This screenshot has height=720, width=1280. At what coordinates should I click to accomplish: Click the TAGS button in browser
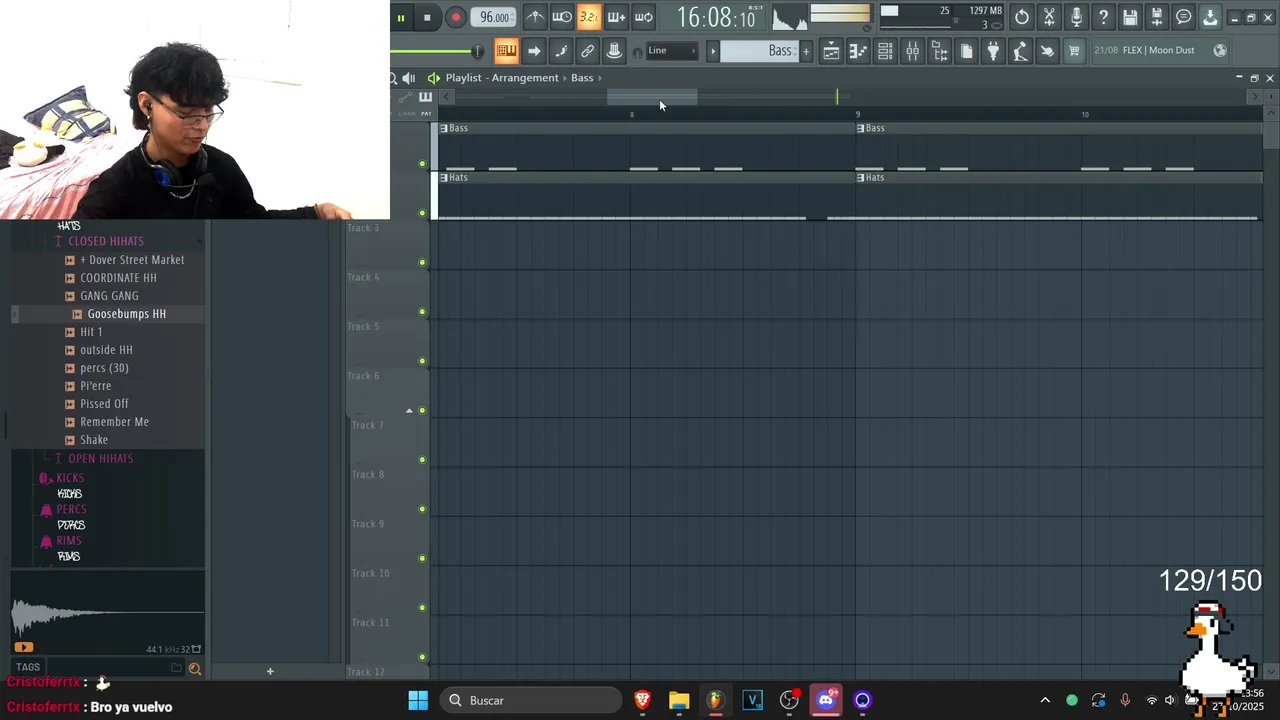(x=28, y=667)
